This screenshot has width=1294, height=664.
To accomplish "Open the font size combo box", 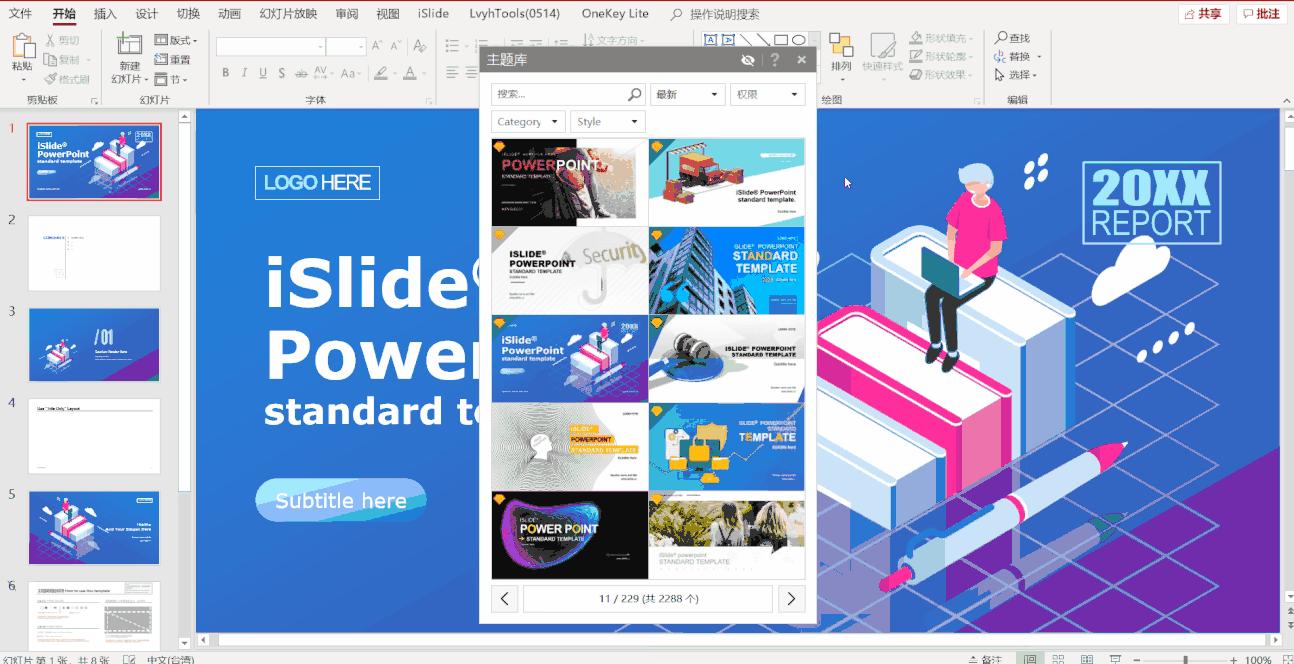I will click(346, 46).
